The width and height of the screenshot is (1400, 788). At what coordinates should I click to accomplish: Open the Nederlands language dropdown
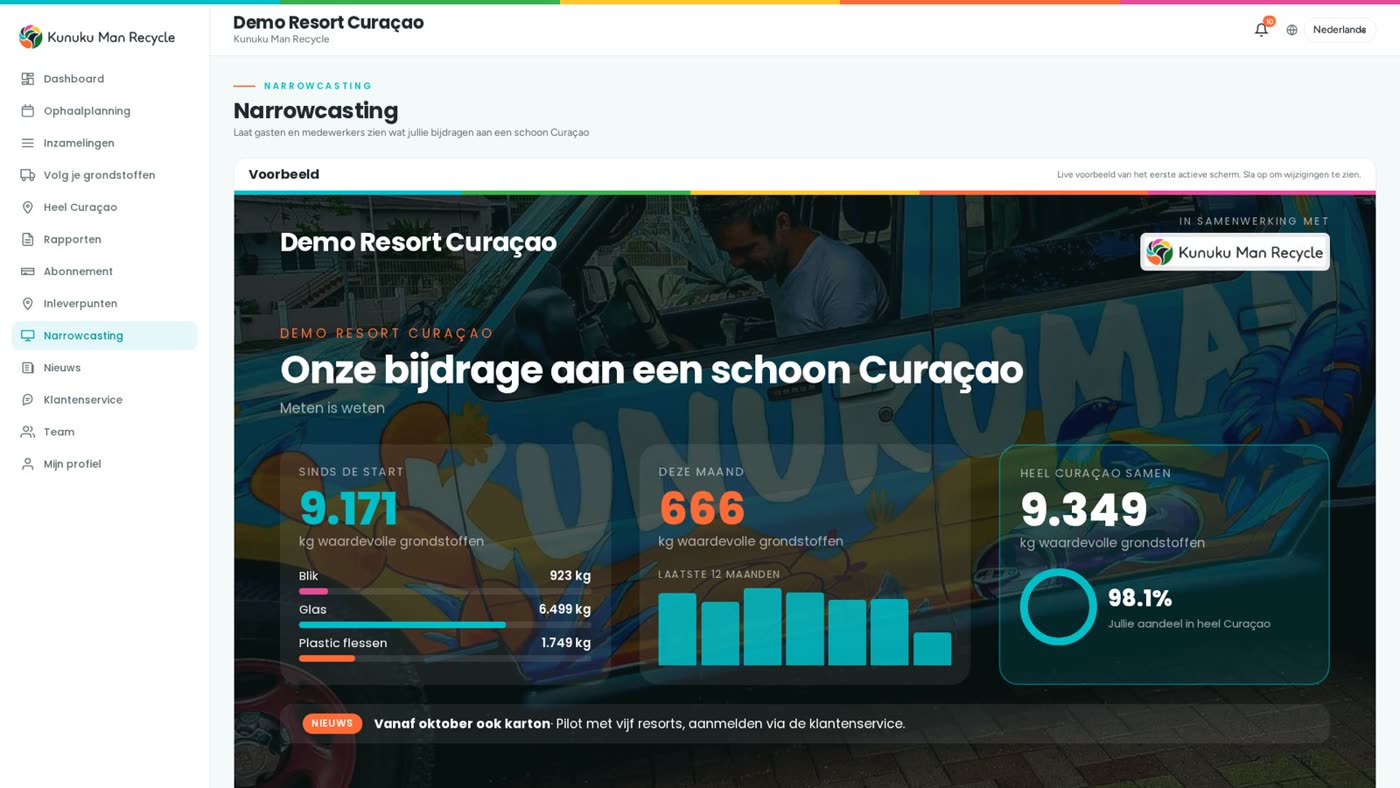1339,30
